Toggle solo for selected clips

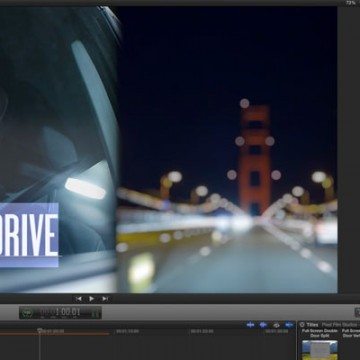tap(276, 325)
